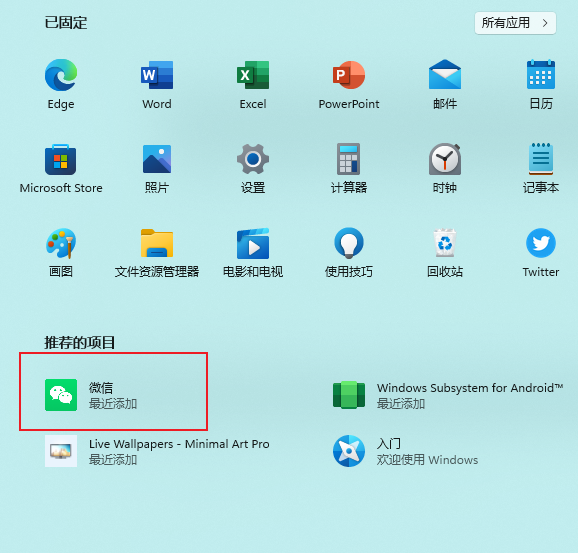Launch PowerPoint from the pinned grid
This screenshot has width=578, height=553.
pyautogui.click(x=349, y=75)
